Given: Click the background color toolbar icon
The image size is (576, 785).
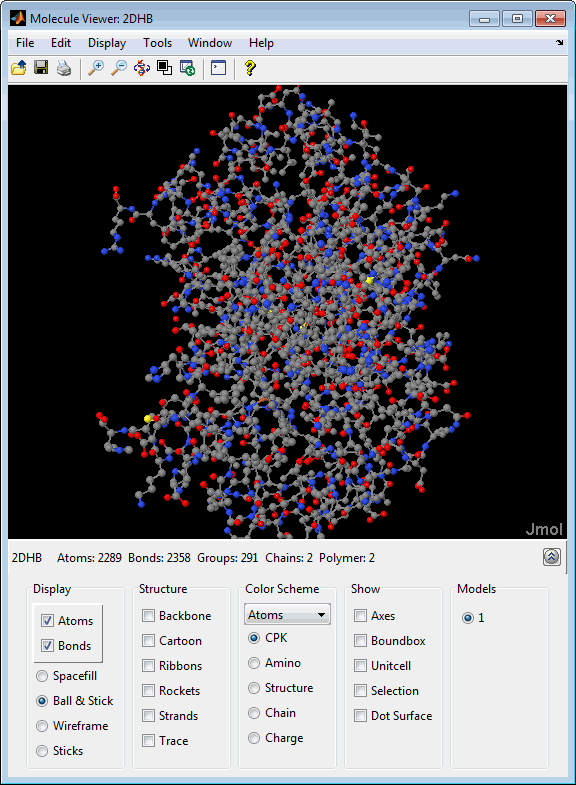Looking at the screenshot, I should (164, 68).
